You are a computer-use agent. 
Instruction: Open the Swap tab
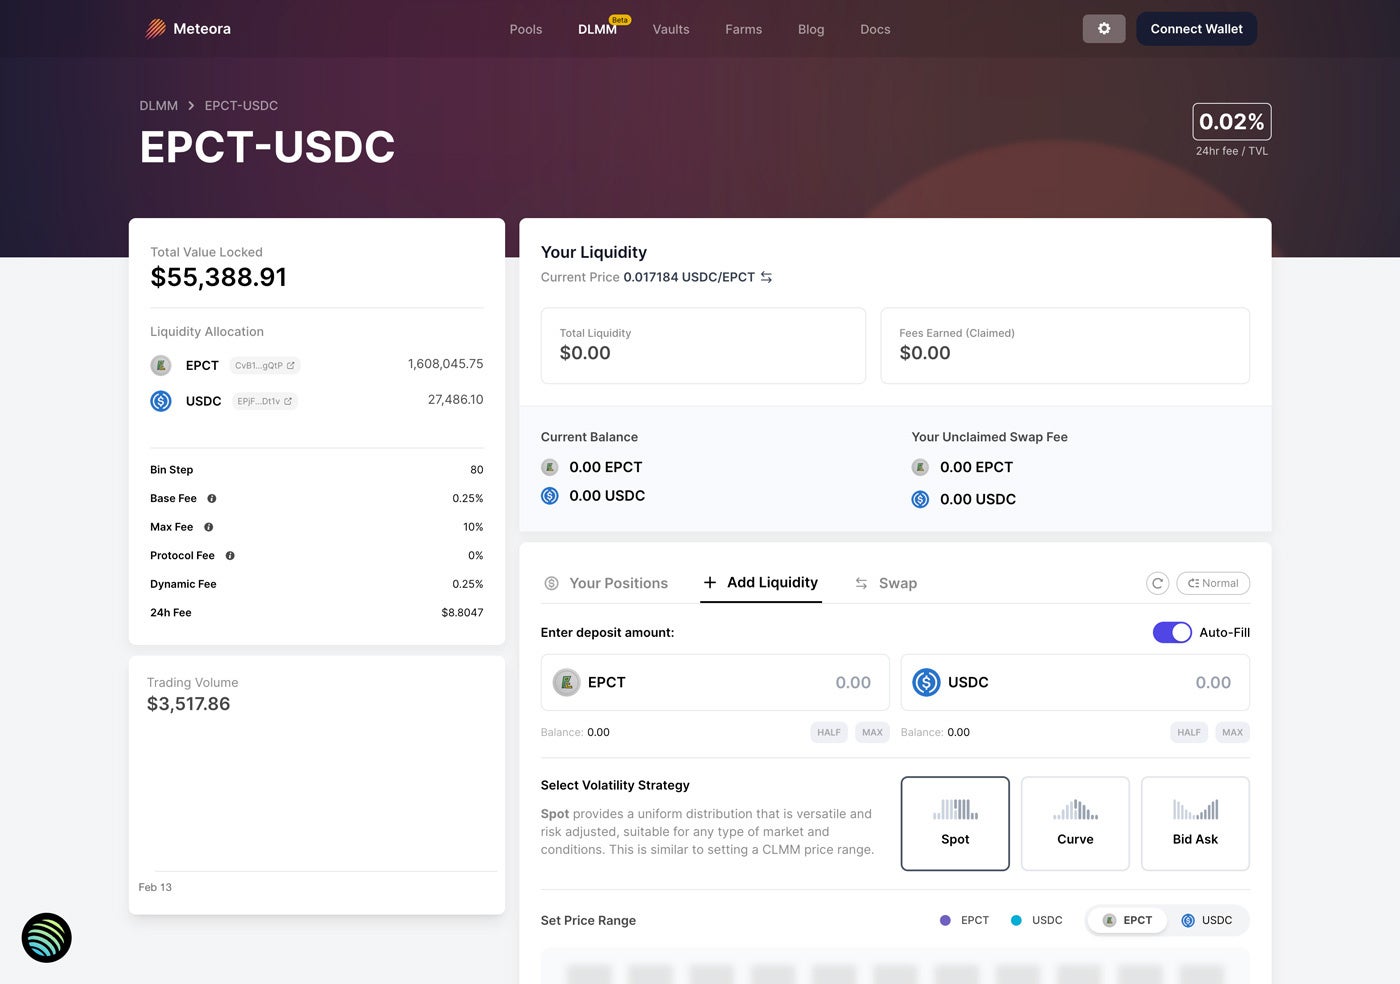886,583
